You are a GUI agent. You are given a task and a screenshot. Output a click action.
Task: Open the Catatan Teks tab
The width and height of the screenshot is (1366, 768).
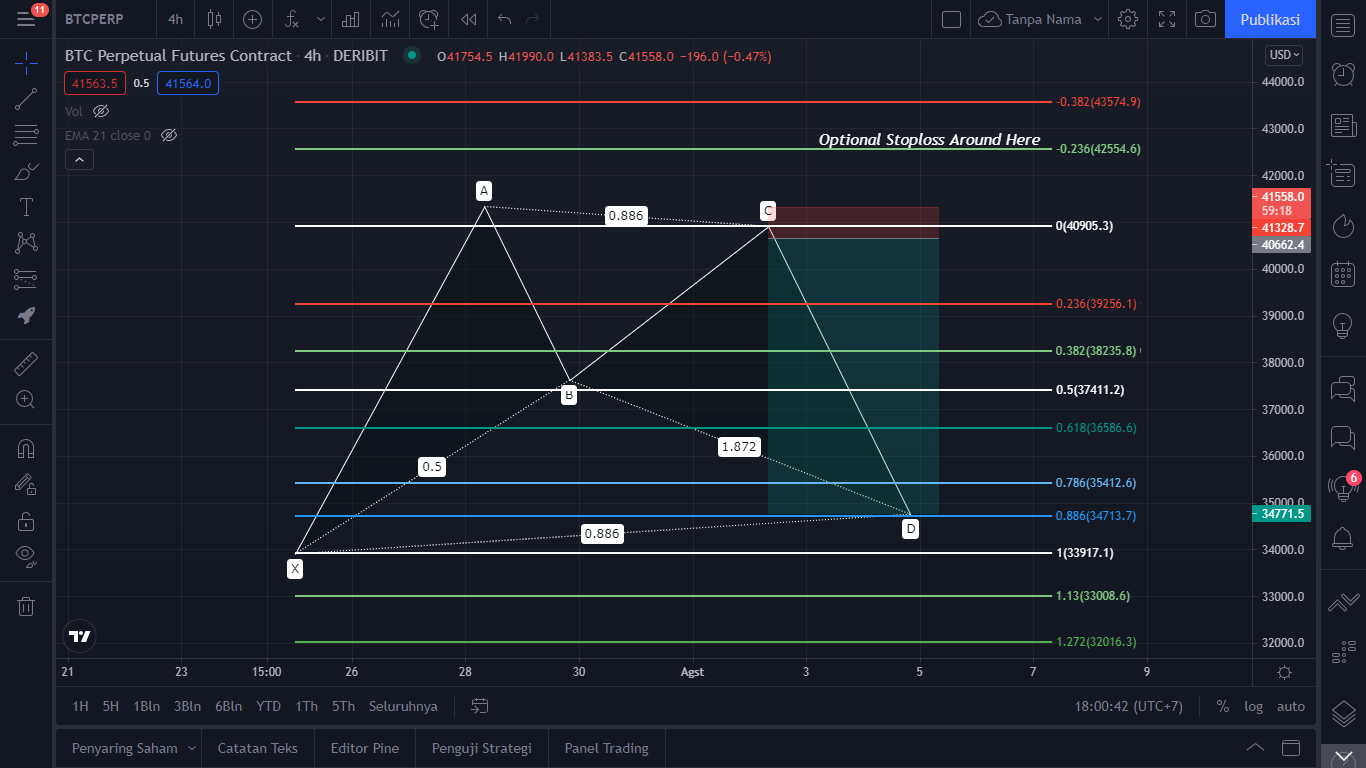pyautogui.click(x=258, y=748)
